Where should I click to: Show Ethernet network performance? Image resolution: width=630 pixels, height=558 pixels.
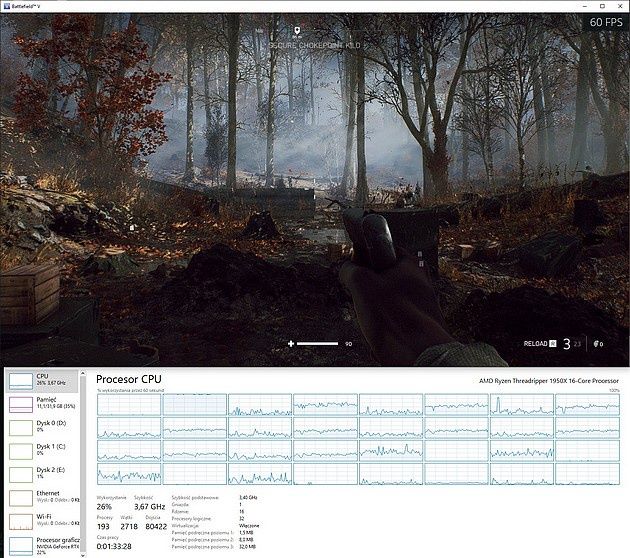coord(42,498)
